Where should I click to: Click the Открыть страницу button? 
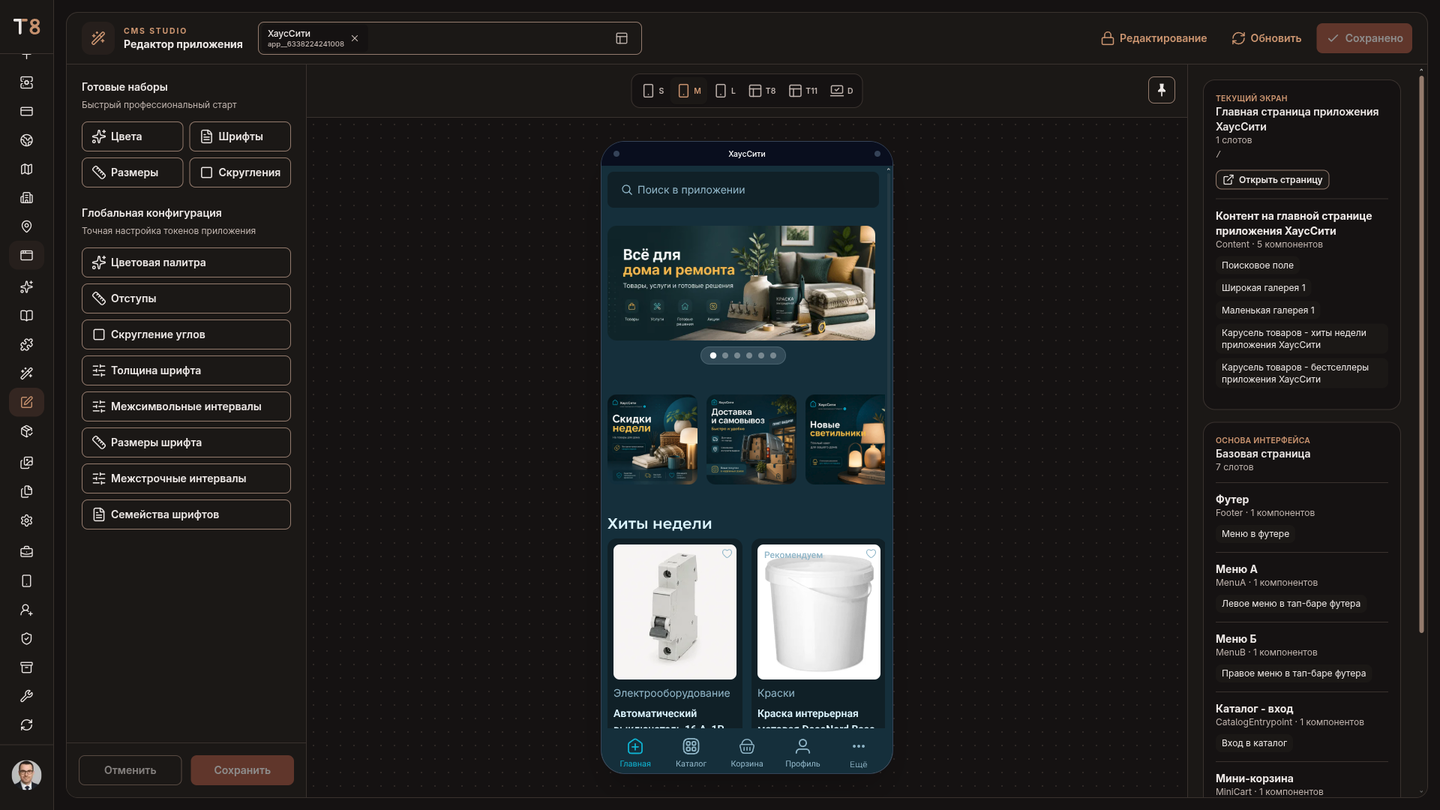tap(1272, 180)
